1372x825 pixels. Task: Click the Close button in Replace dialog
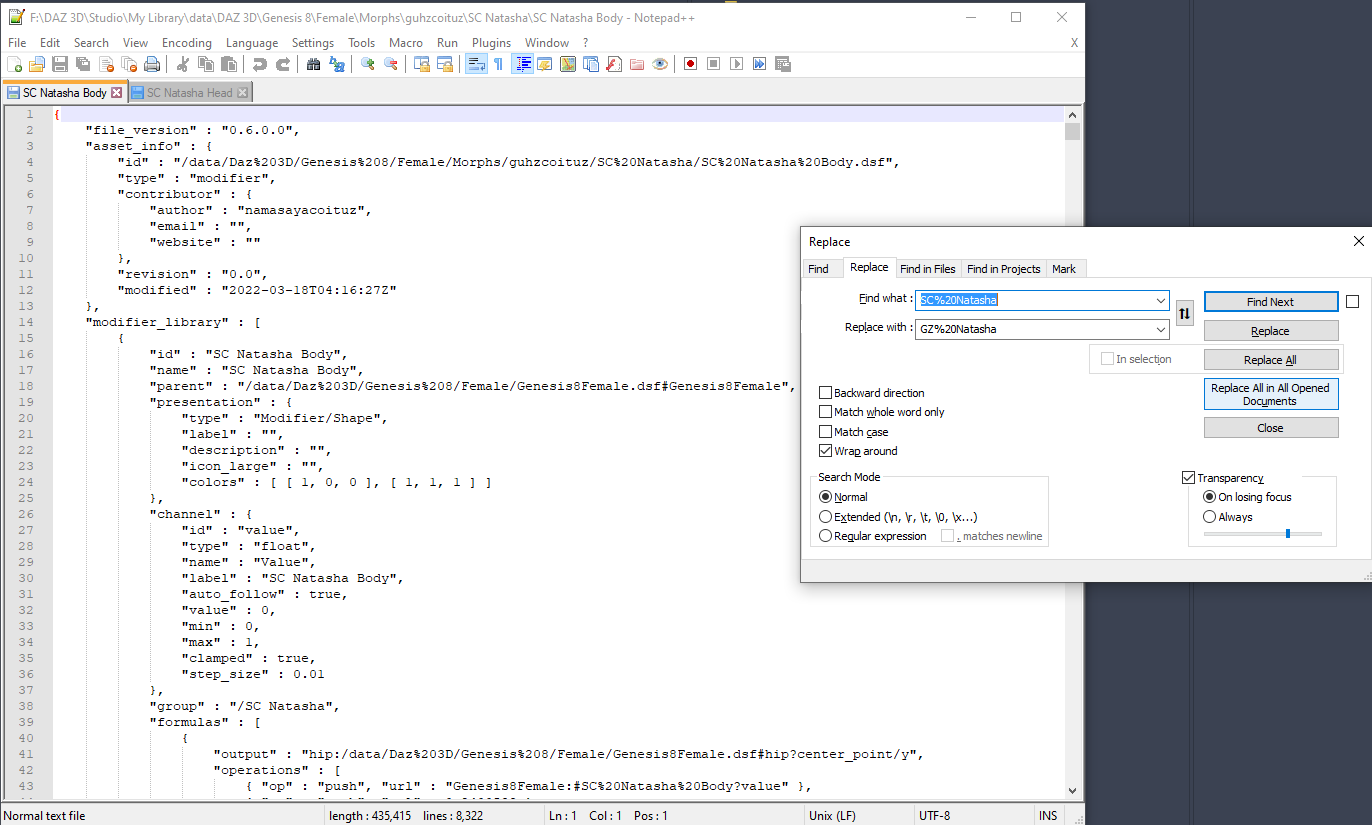point(1271,428)
